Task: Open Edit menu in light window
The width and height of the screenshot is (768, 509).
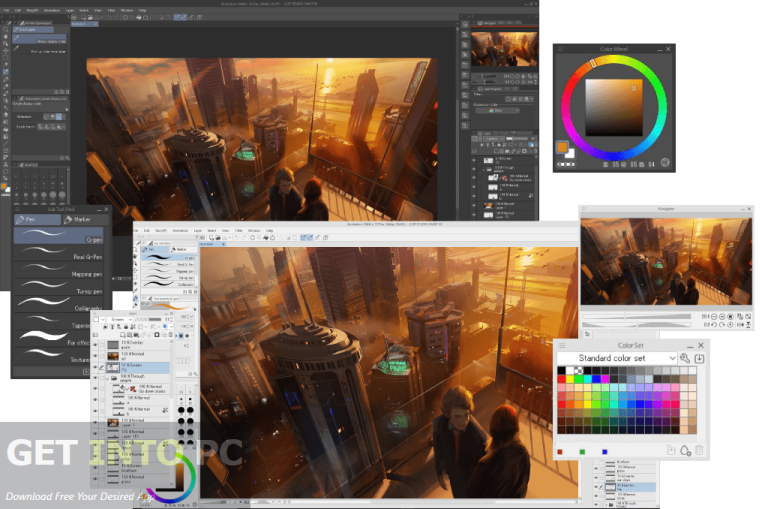Action: point(146,230)
